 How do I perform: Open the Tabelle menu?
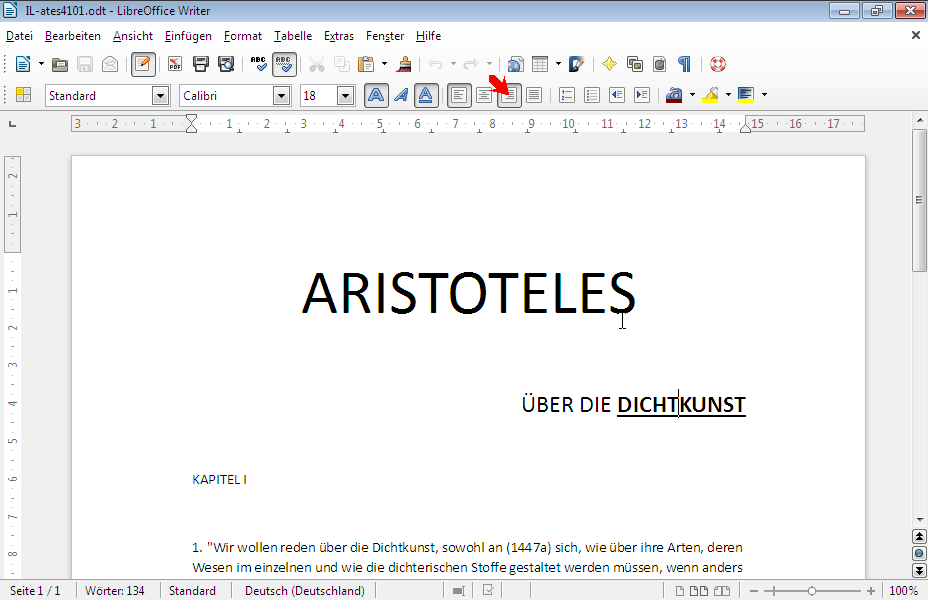[x=293, y=36]
